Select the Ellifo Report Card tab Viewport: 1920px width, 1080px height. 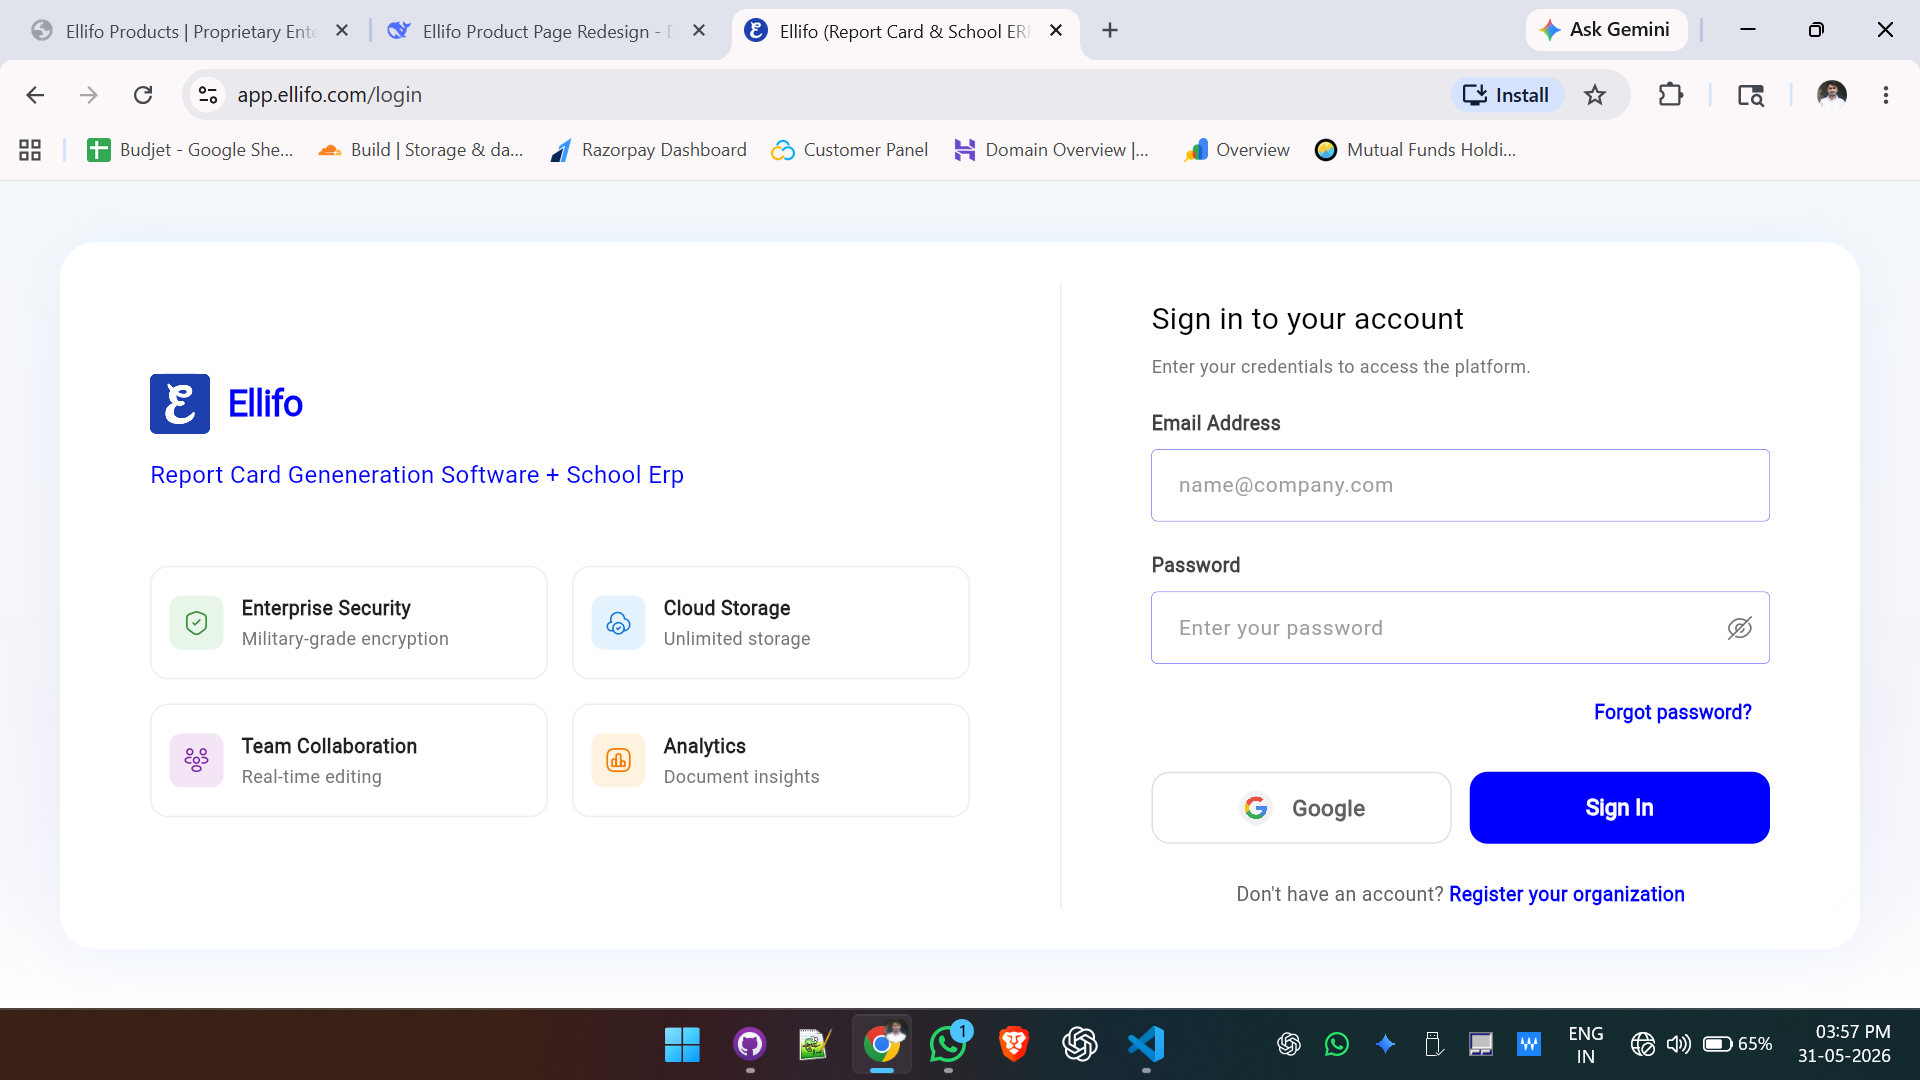[x=905, y=31]
